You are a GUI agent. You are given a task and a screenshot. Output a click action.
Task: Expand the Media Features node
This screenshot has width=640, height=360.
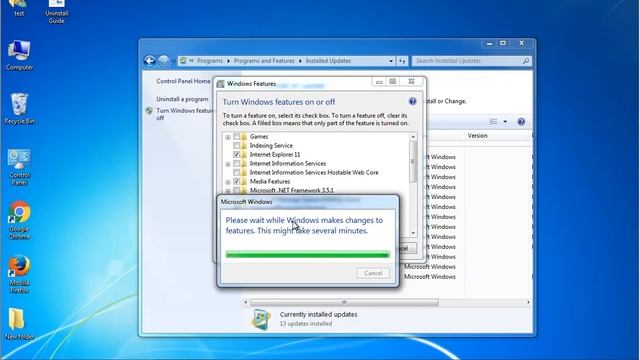[x=228, y=182]
